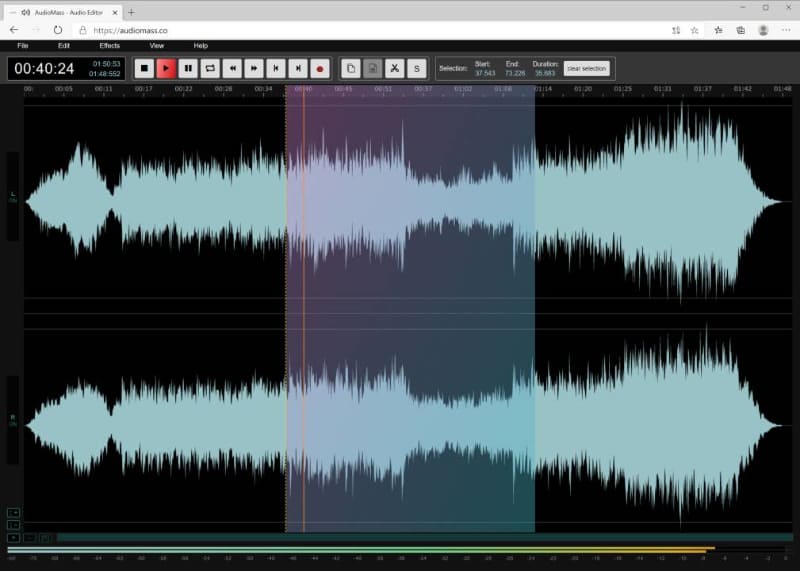
Task: Add the page to favorites with the star icon
Action: point(694,30)
